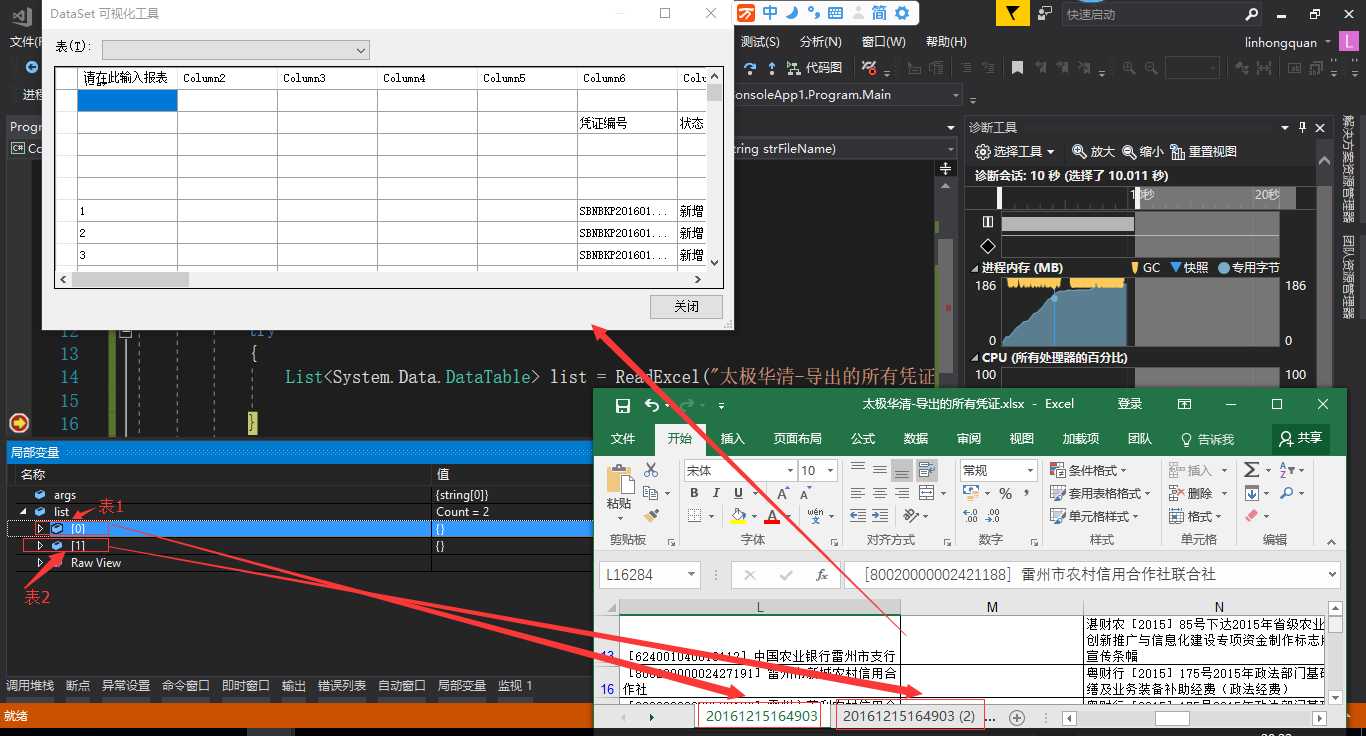Click the Excel insert function fx icon
Screen dimensions: 1366x736
[822, 575]
